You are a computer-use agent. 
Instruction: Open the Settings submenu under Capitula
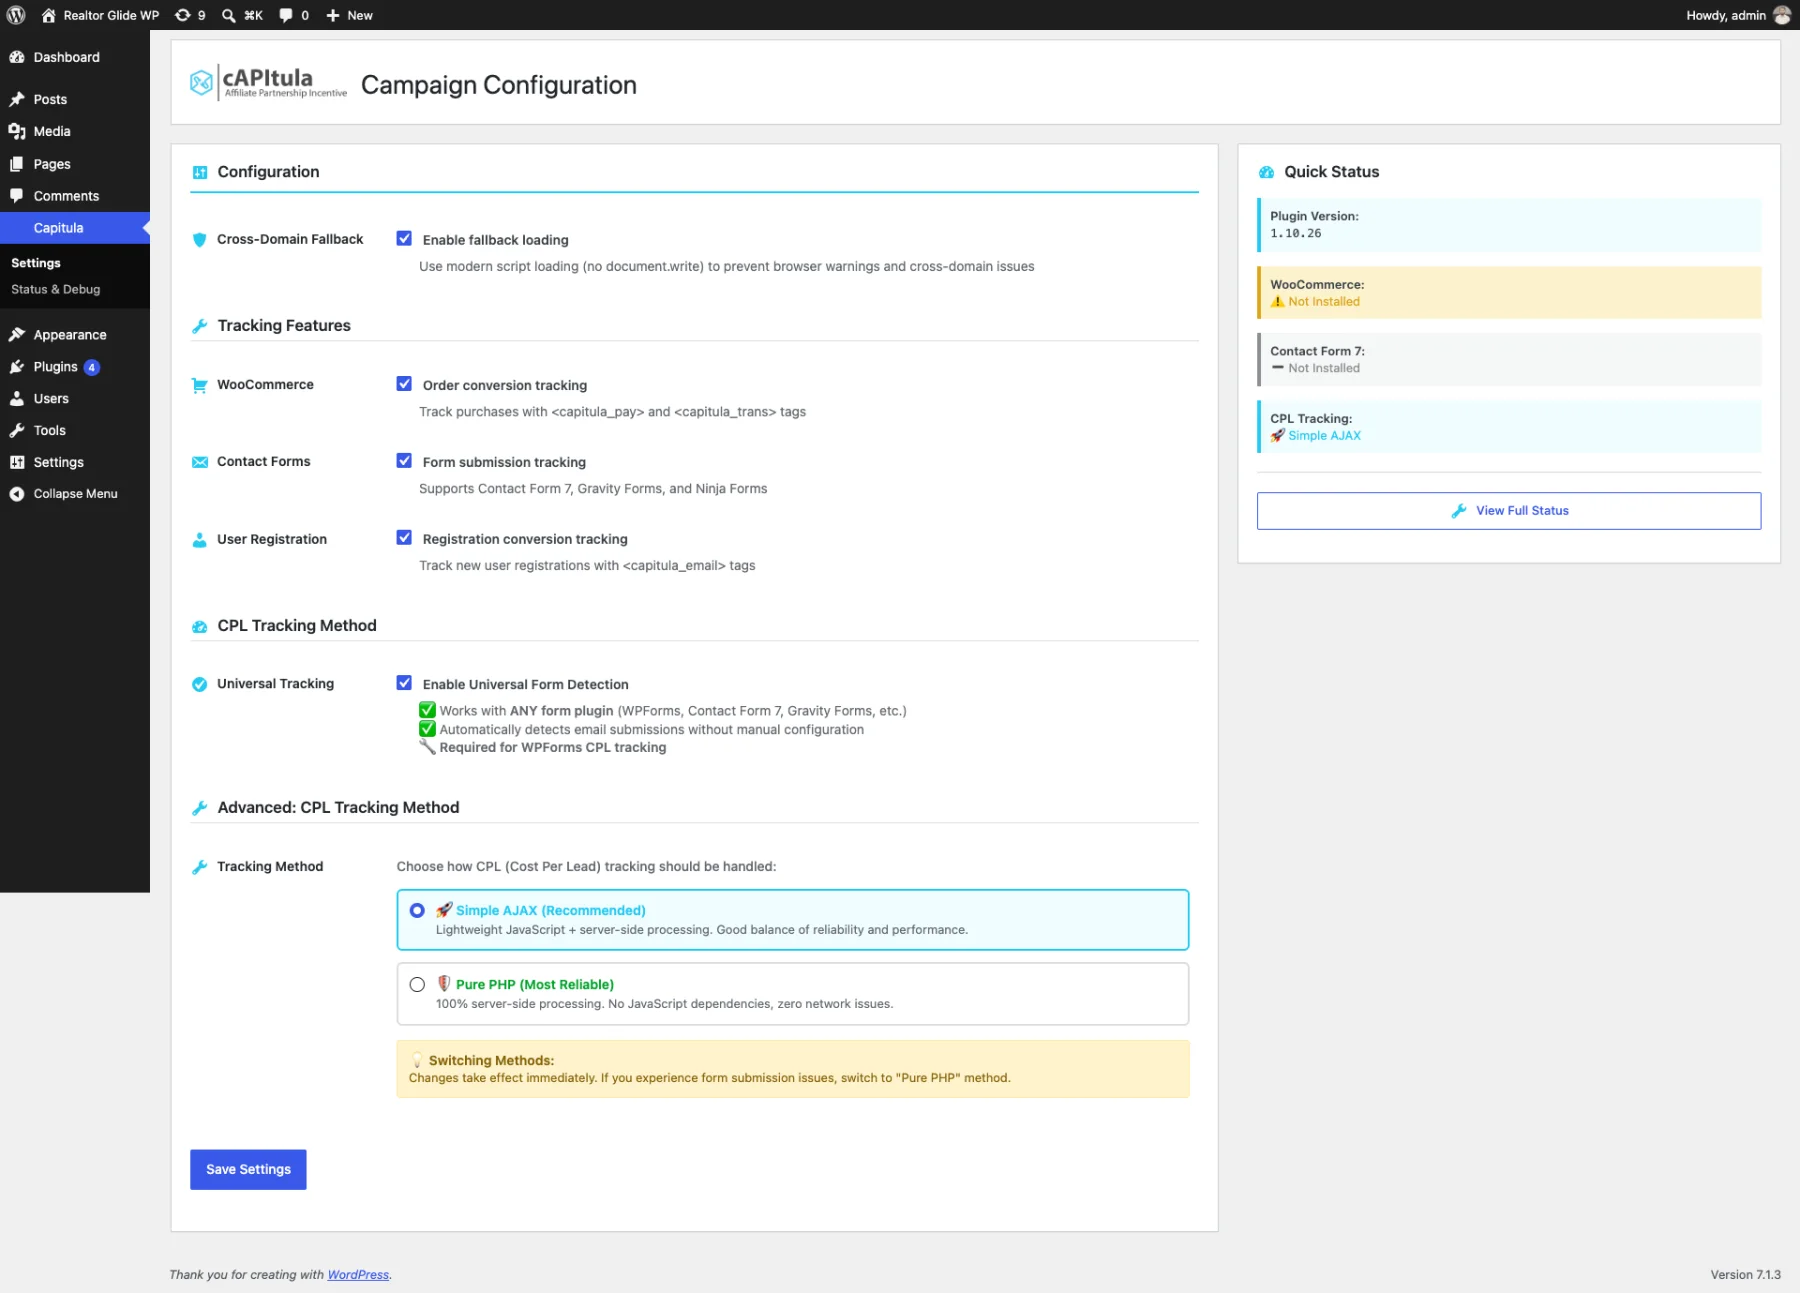point(36,263)
